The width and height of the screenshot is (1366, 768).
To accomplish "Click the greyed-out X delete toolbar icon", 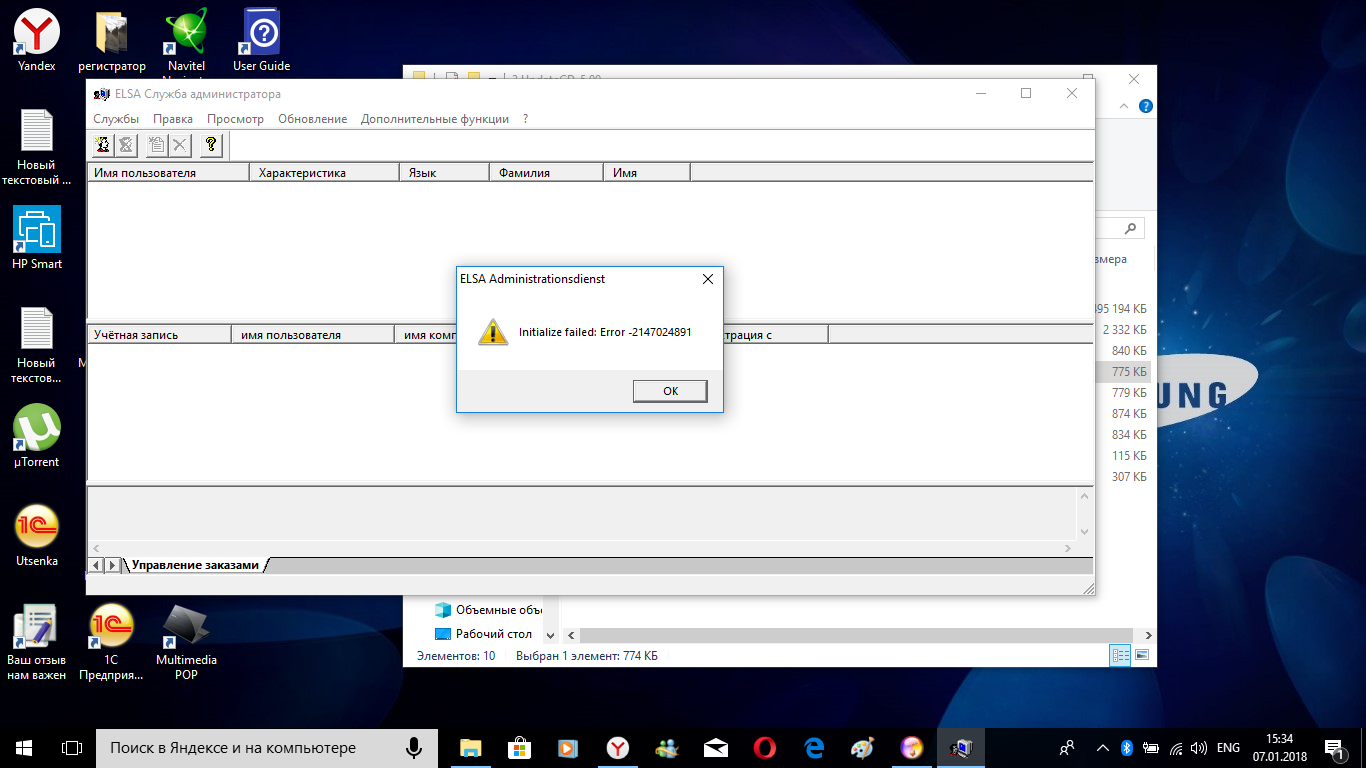I will pyautogui.click(x=180, y=145).
